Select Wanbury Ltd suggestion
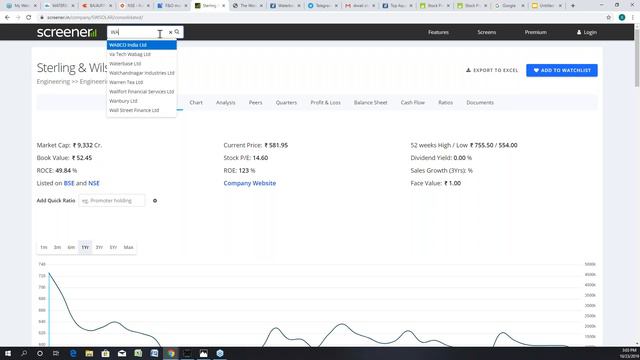Viewport: 640px width, 360px height. [142, 101]
